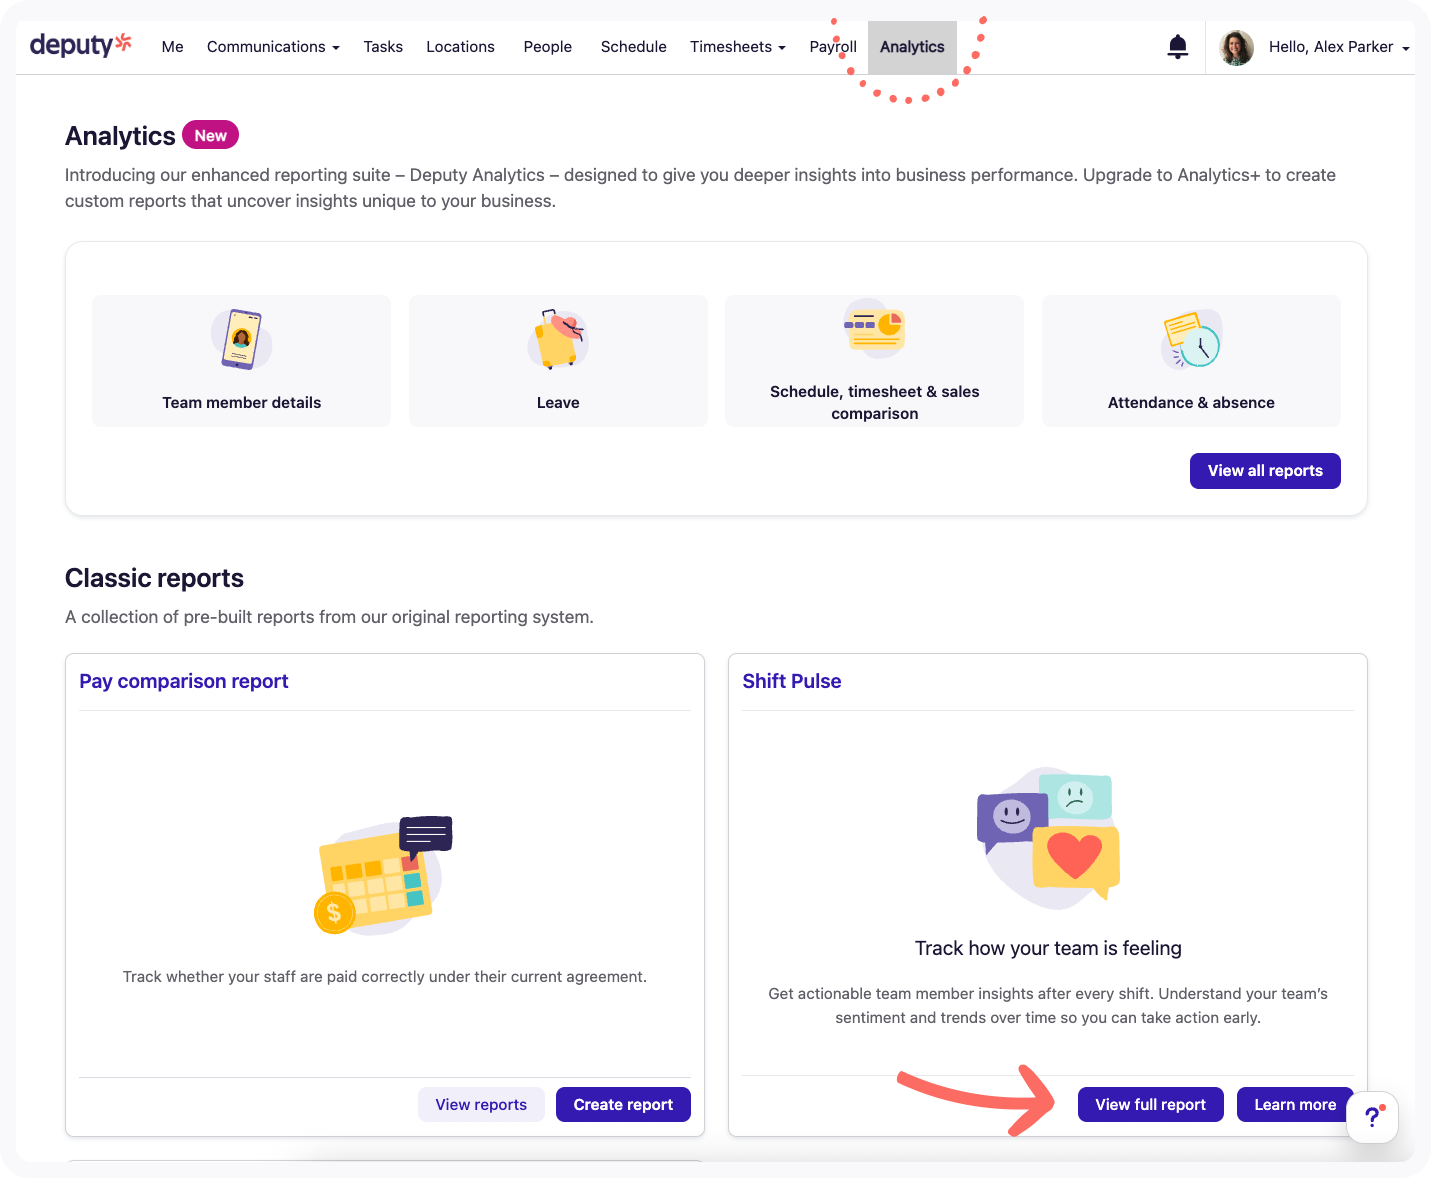Image resolution: width=1431 pixels, height=1178 pixels.
Task: Click the Attendance & absence clock icon
Action: click(x=1191, y=339)
